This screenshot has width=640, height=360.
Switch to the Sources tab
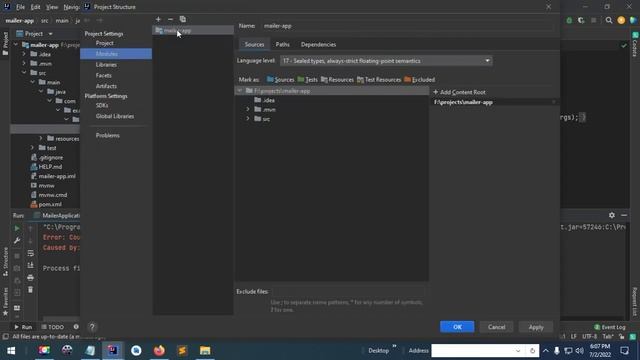click(254, 44)
